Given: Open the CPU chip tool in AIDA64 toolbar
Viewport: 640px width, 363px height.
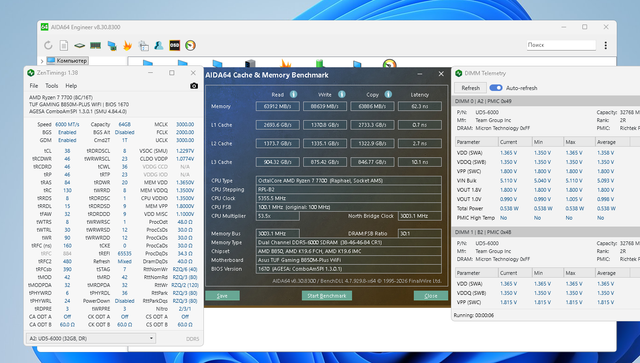Looking at the screenshot, I should (x=80, y=45).
